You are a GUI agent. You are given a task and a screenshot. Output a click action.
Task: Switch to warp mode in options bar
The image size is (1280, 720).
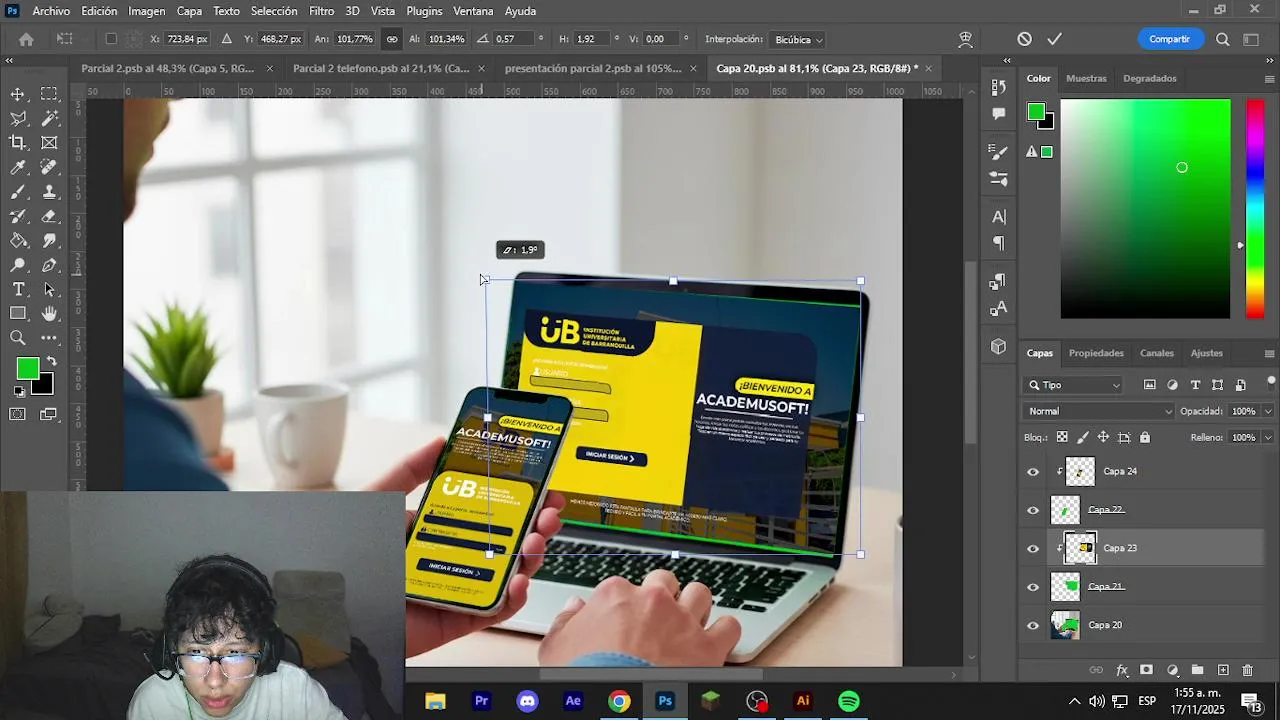[x=965, y=39]
